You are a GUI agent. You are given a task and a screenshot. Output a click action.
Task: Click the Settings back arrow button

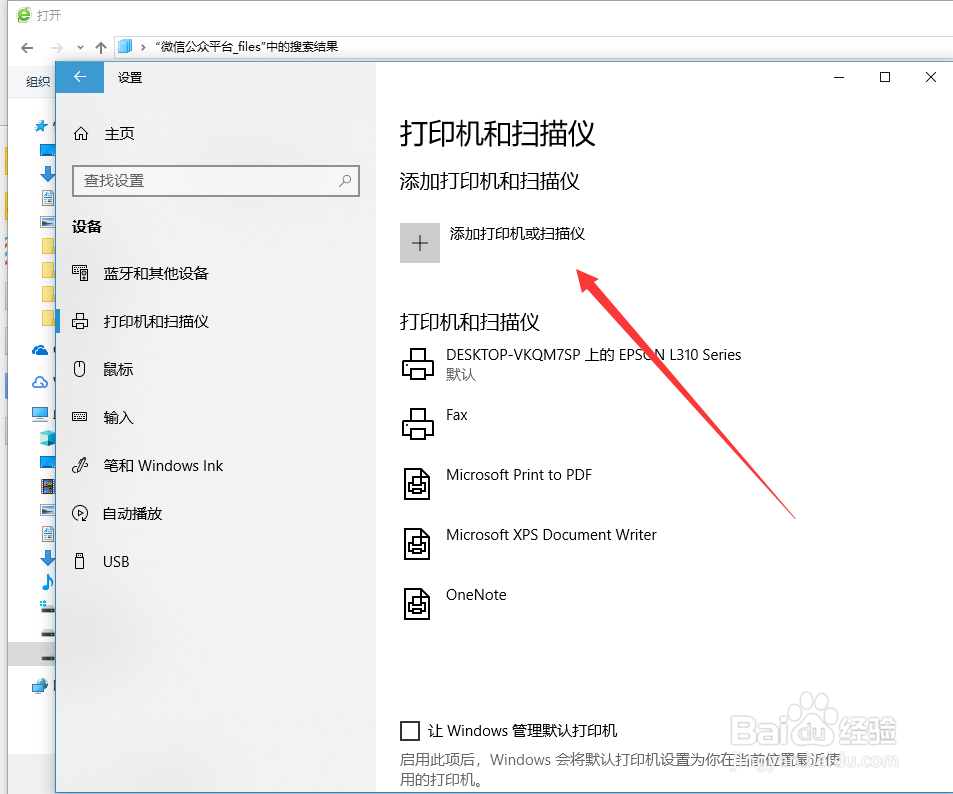coord(80,77)
